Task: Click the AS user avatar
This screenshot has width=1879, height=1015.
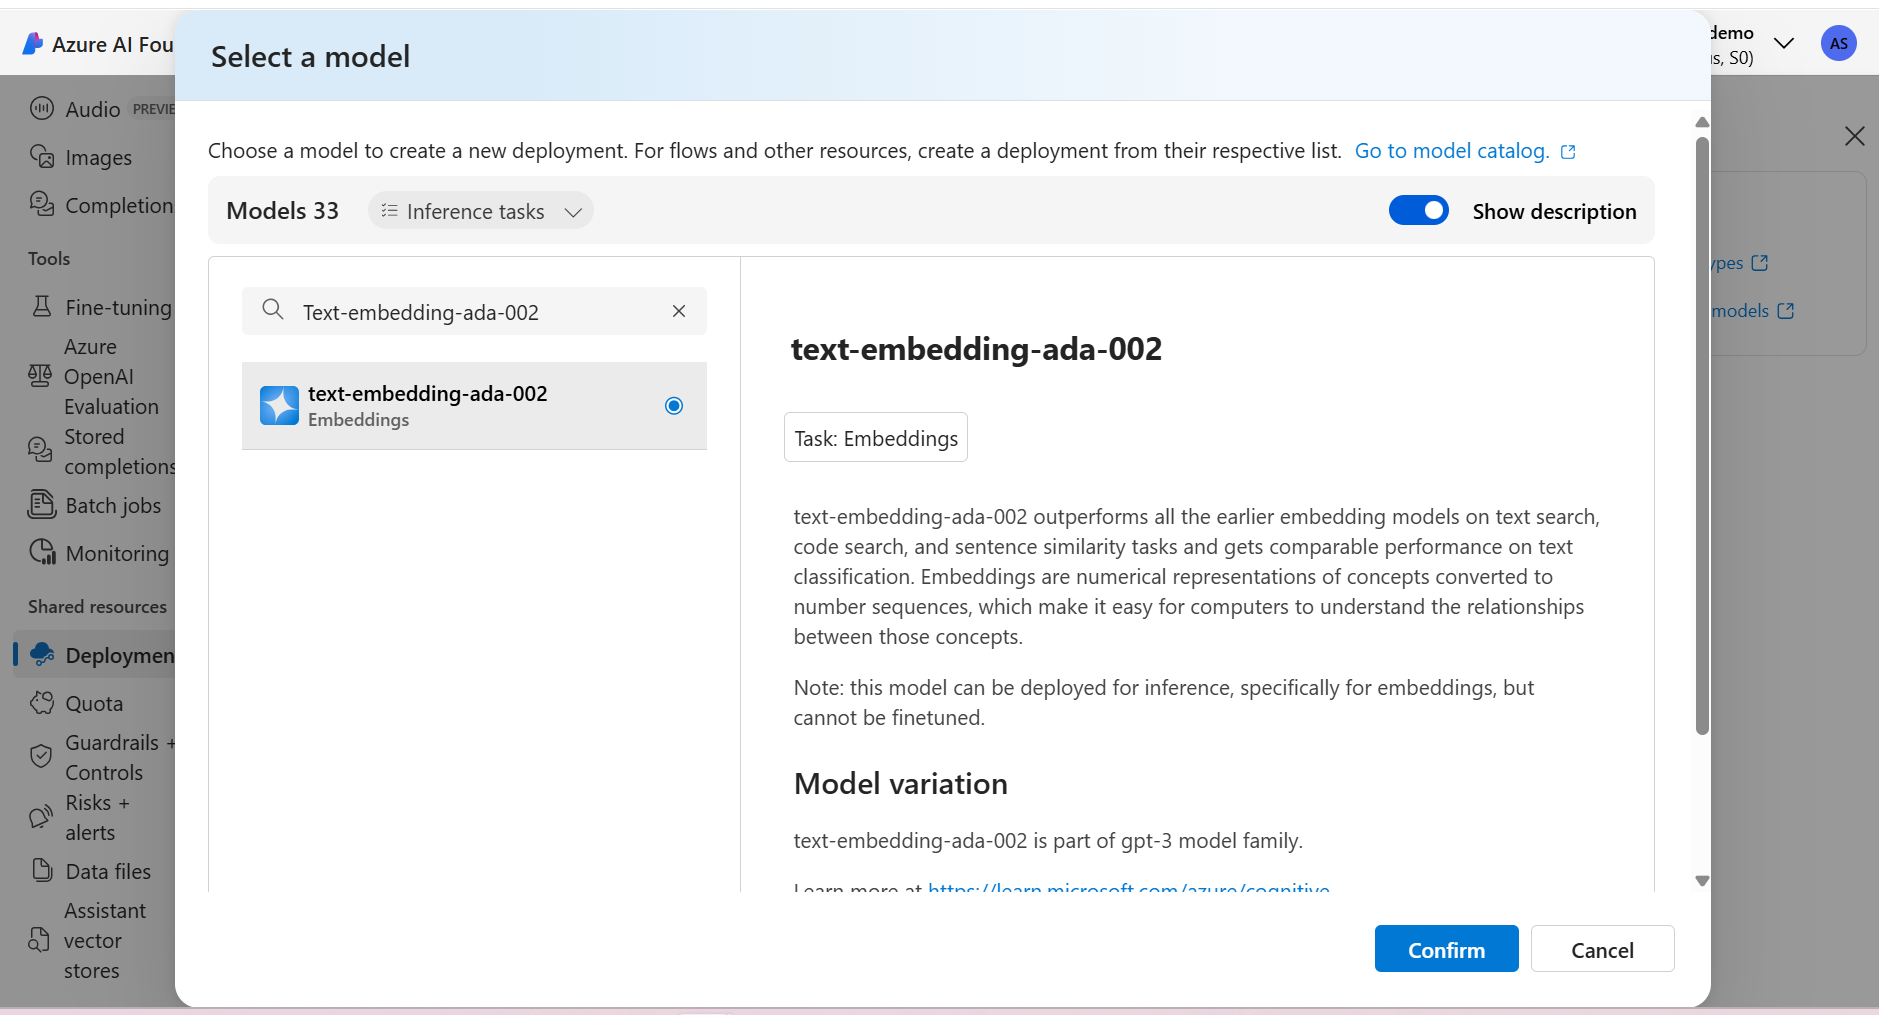Action: coord(1838,43)
